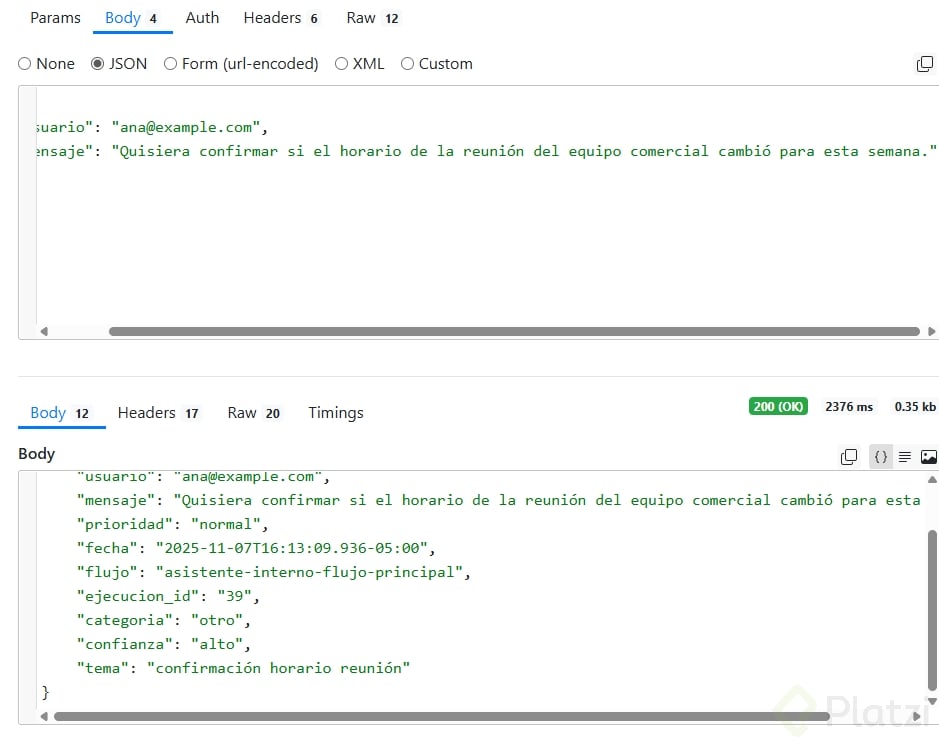Click the request editor horizontal scrollbar

pos(514,331)
